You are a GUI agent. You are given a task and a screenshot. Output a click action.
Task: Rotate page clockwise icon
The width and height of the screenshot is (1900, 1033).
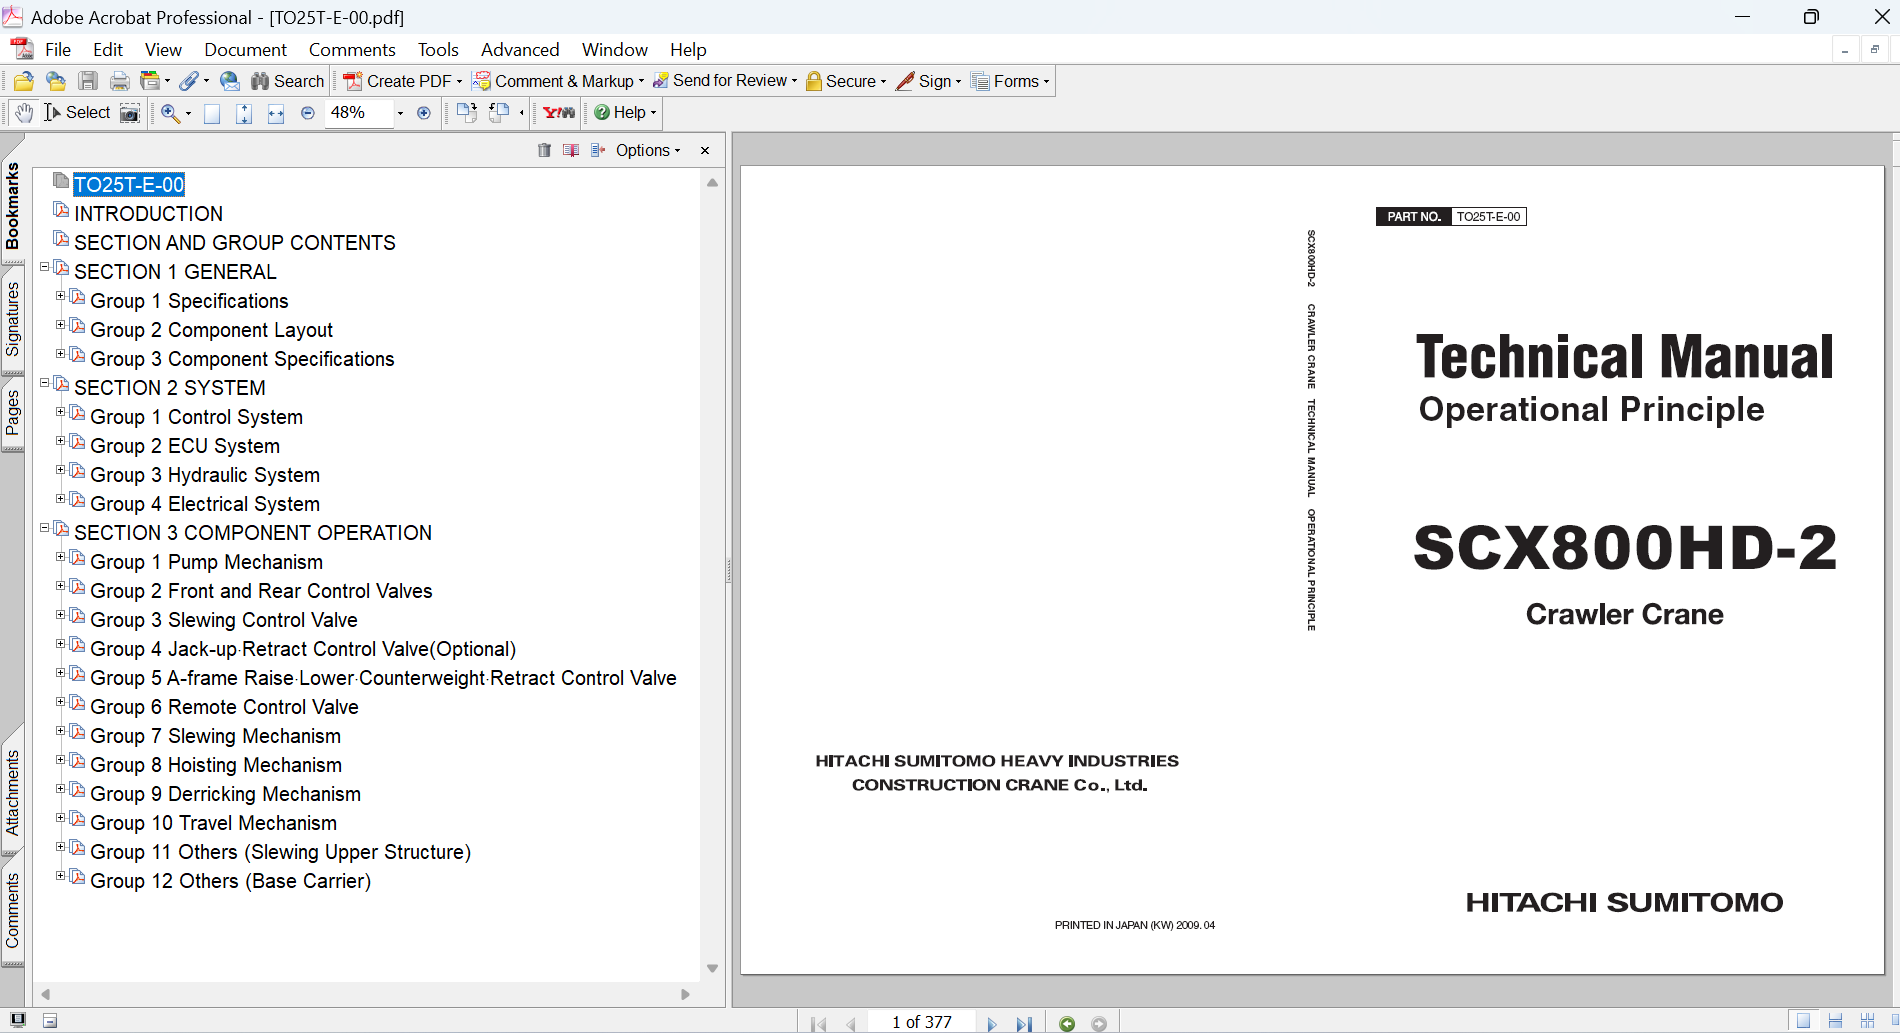coord(467,113)
